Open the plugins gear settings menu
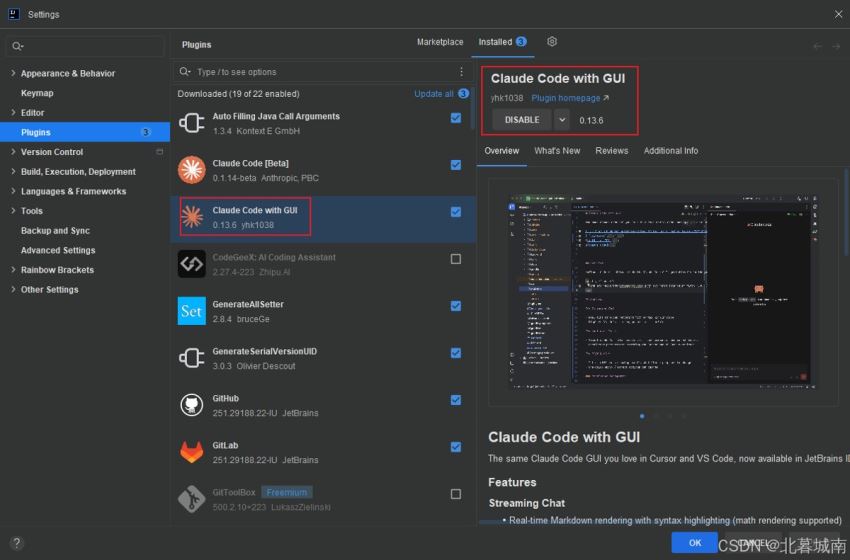Image resolution: width=850 pixels, height=560 pixels. [552, 42]
